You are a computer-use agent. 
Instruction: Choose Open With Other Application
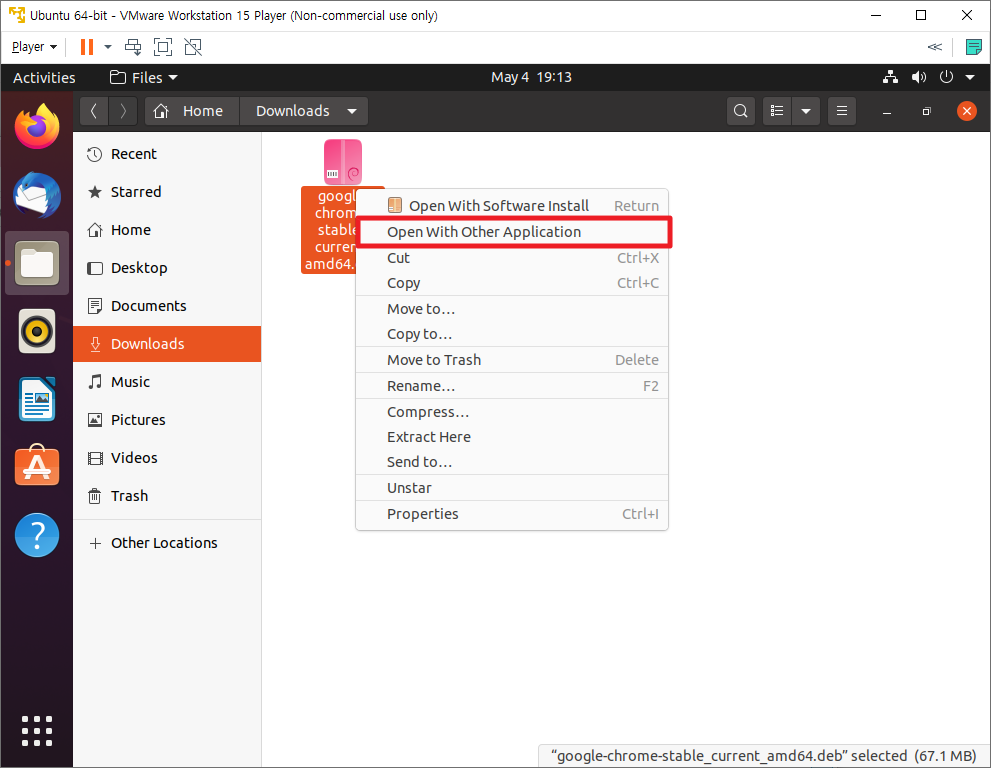coord(512,232)
